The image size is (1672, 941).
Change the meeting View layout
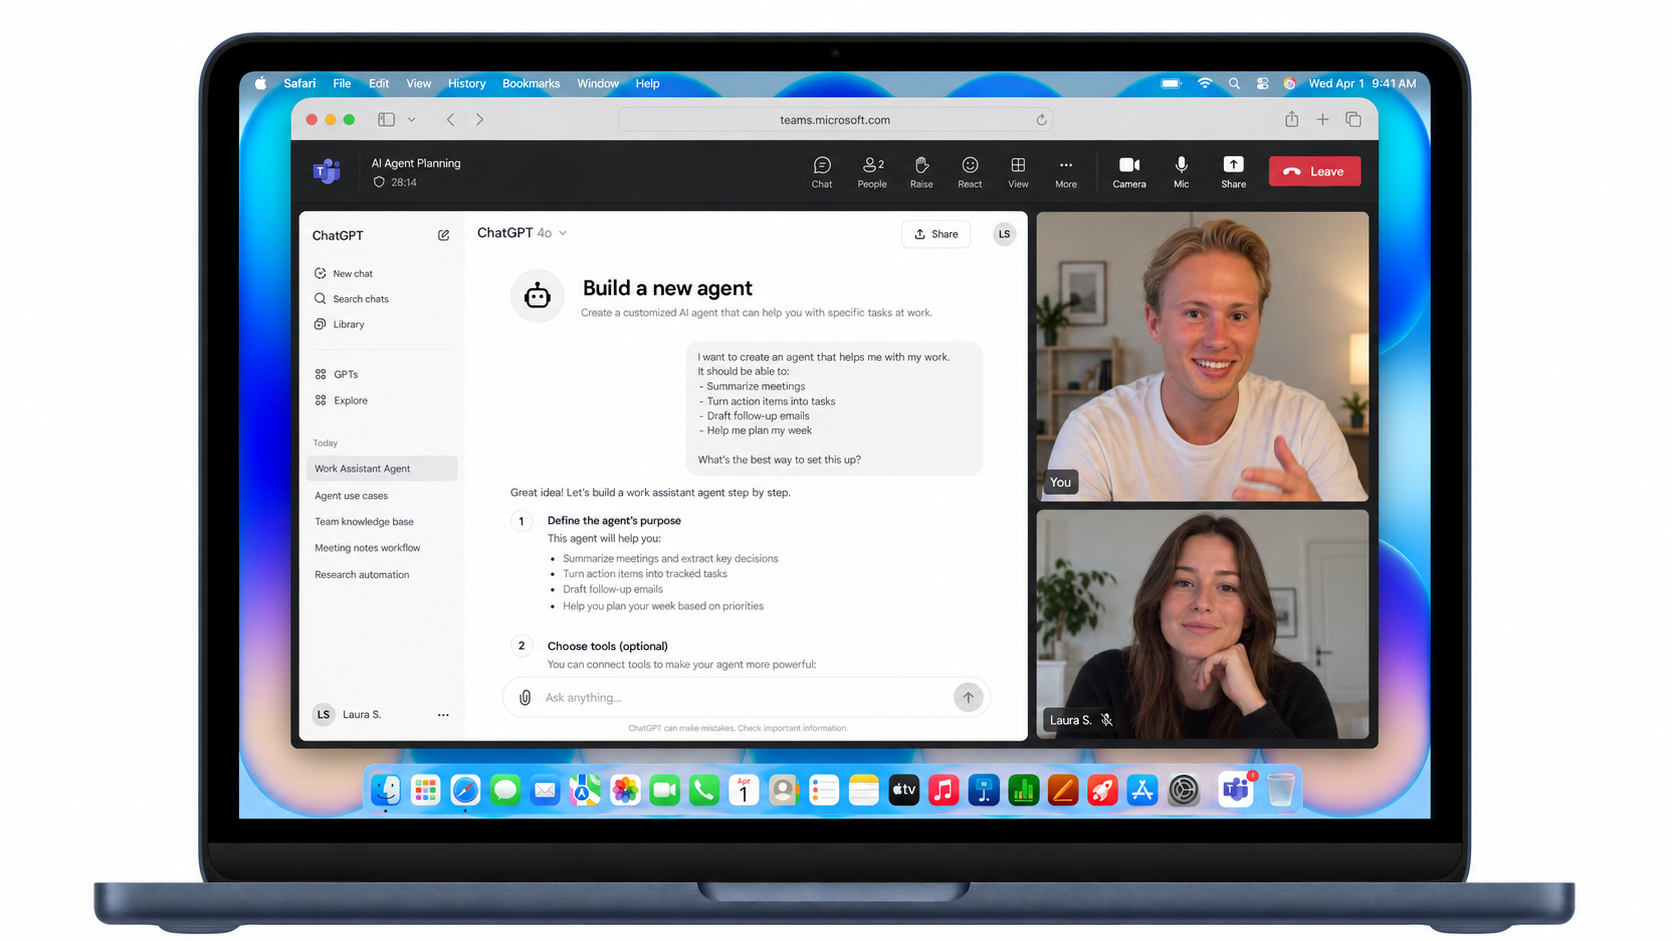pos(1018,172)
